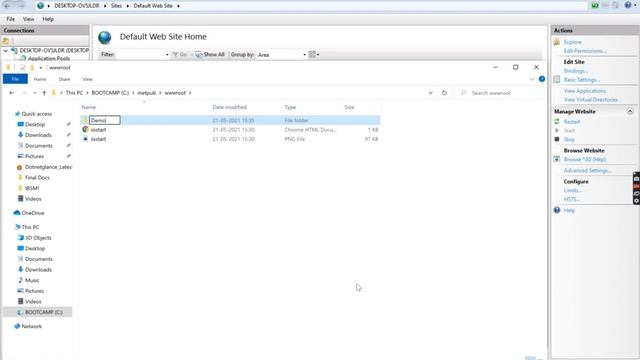Select Network in navigation pane

tap(31, 326)
